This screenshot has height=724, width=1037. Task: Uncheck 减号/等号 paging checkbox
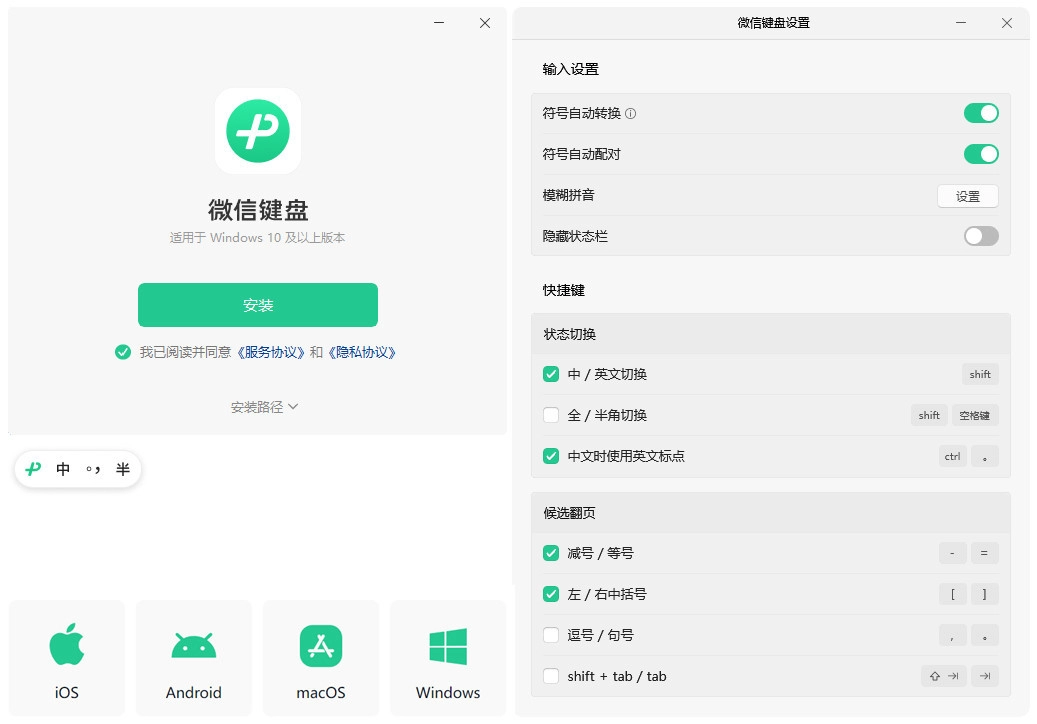tap(551, 553)
